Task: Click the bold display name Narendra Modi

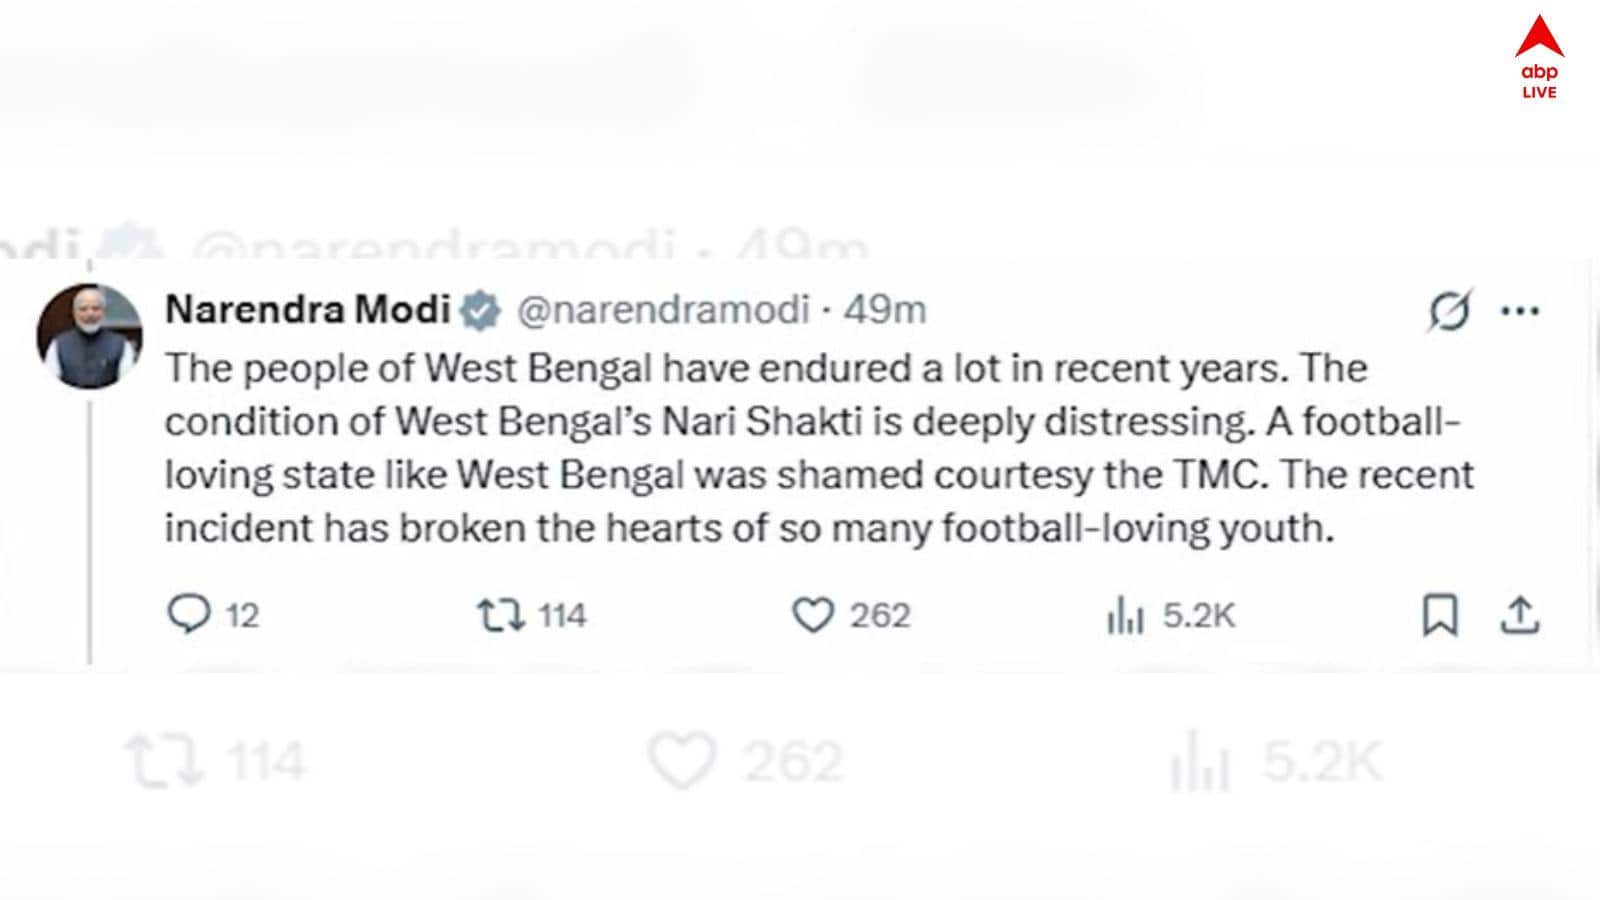Action: 307,310
